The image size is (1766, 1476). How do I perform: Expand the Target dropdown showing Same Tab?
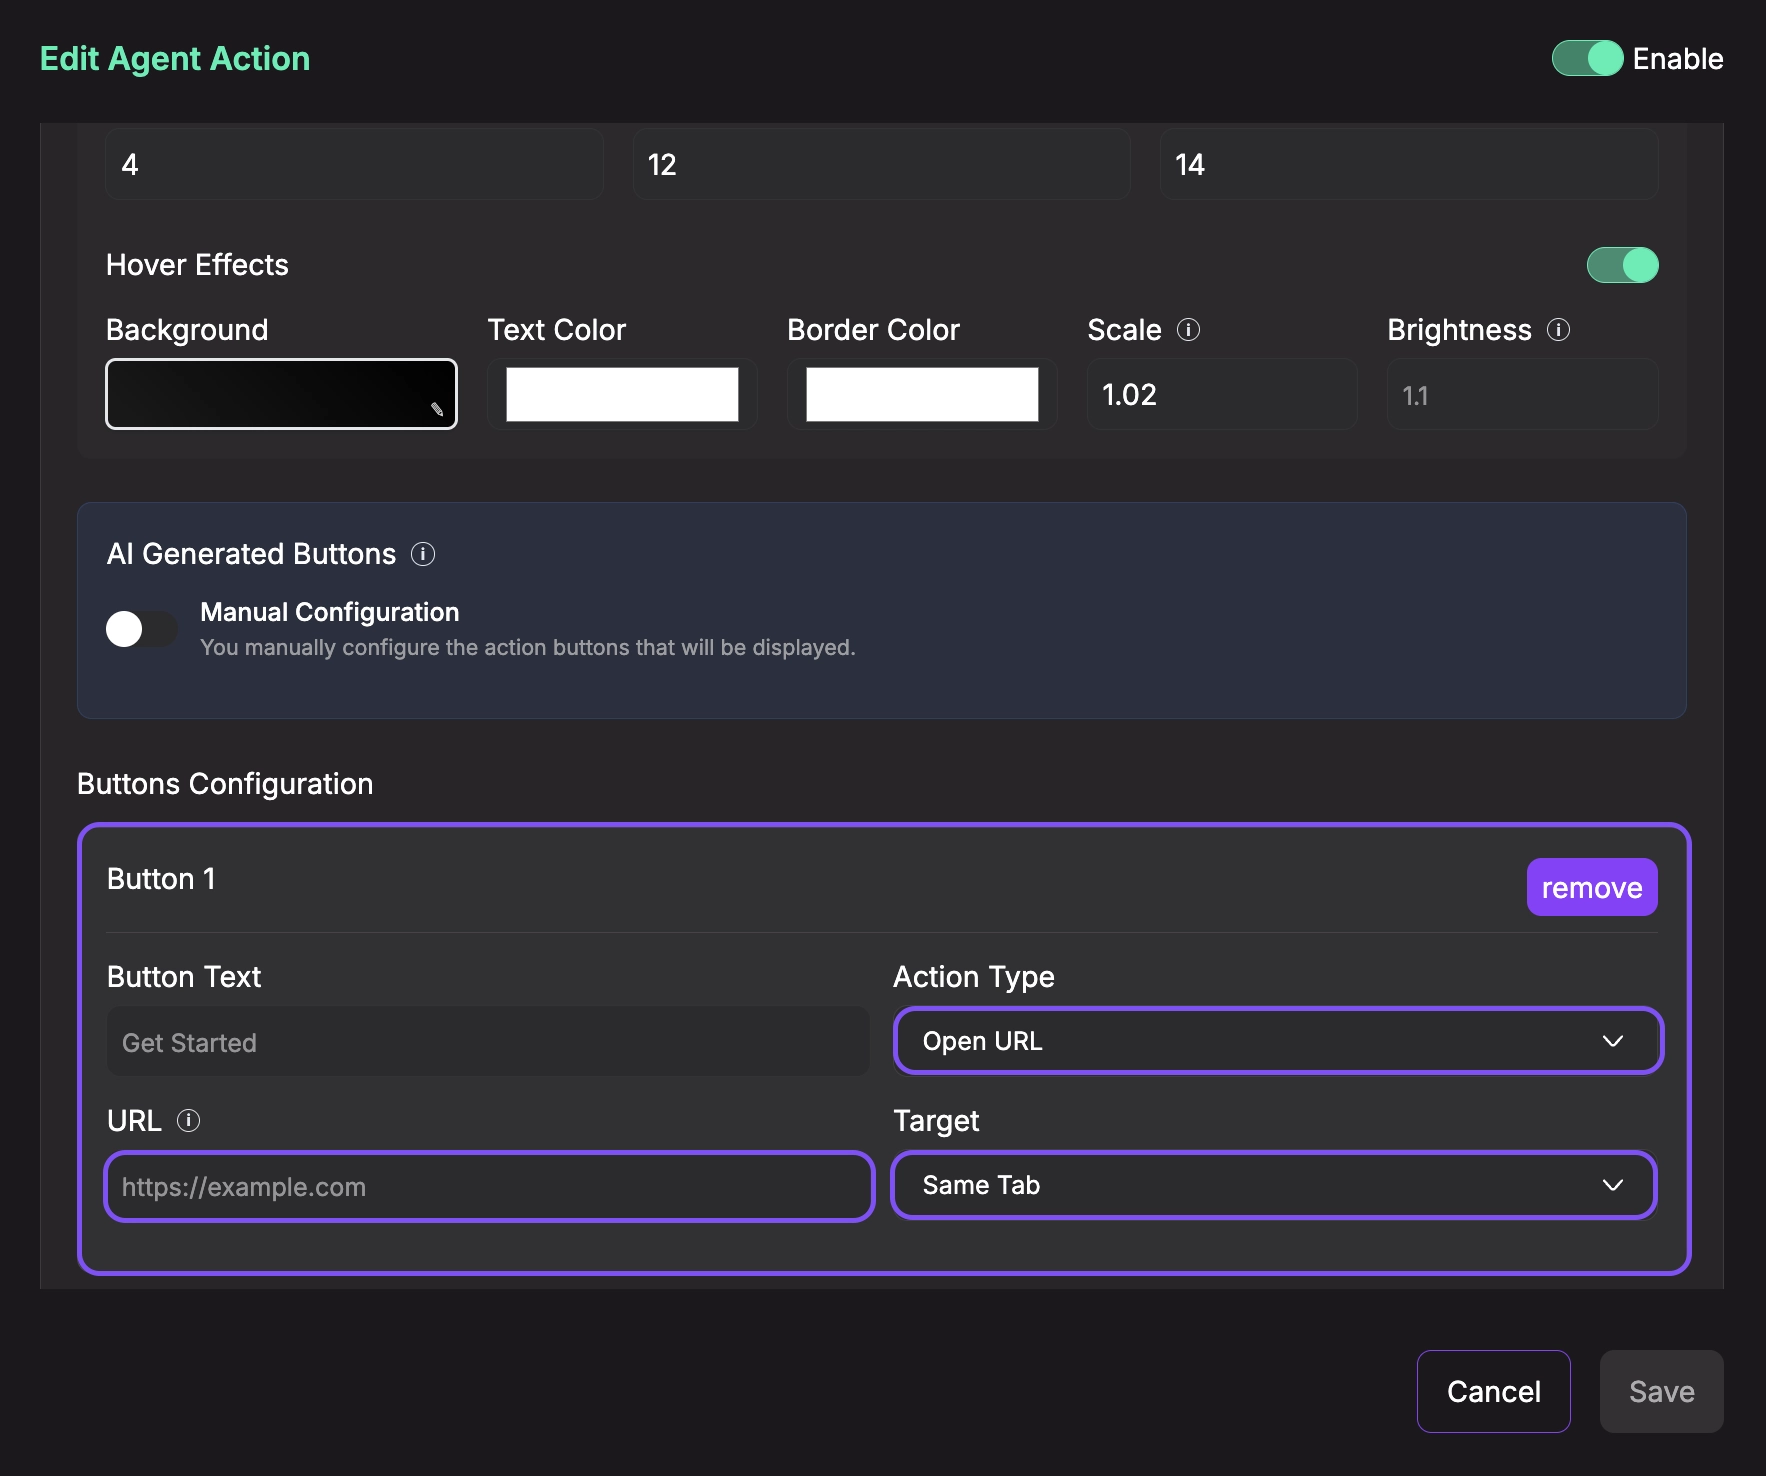point(1274,1185)
